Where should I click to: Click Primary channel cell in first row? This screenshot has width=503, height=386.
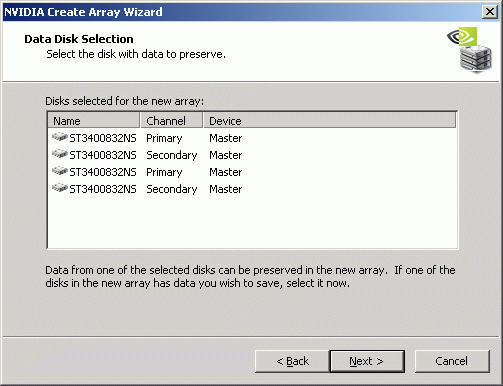(164, 138)
